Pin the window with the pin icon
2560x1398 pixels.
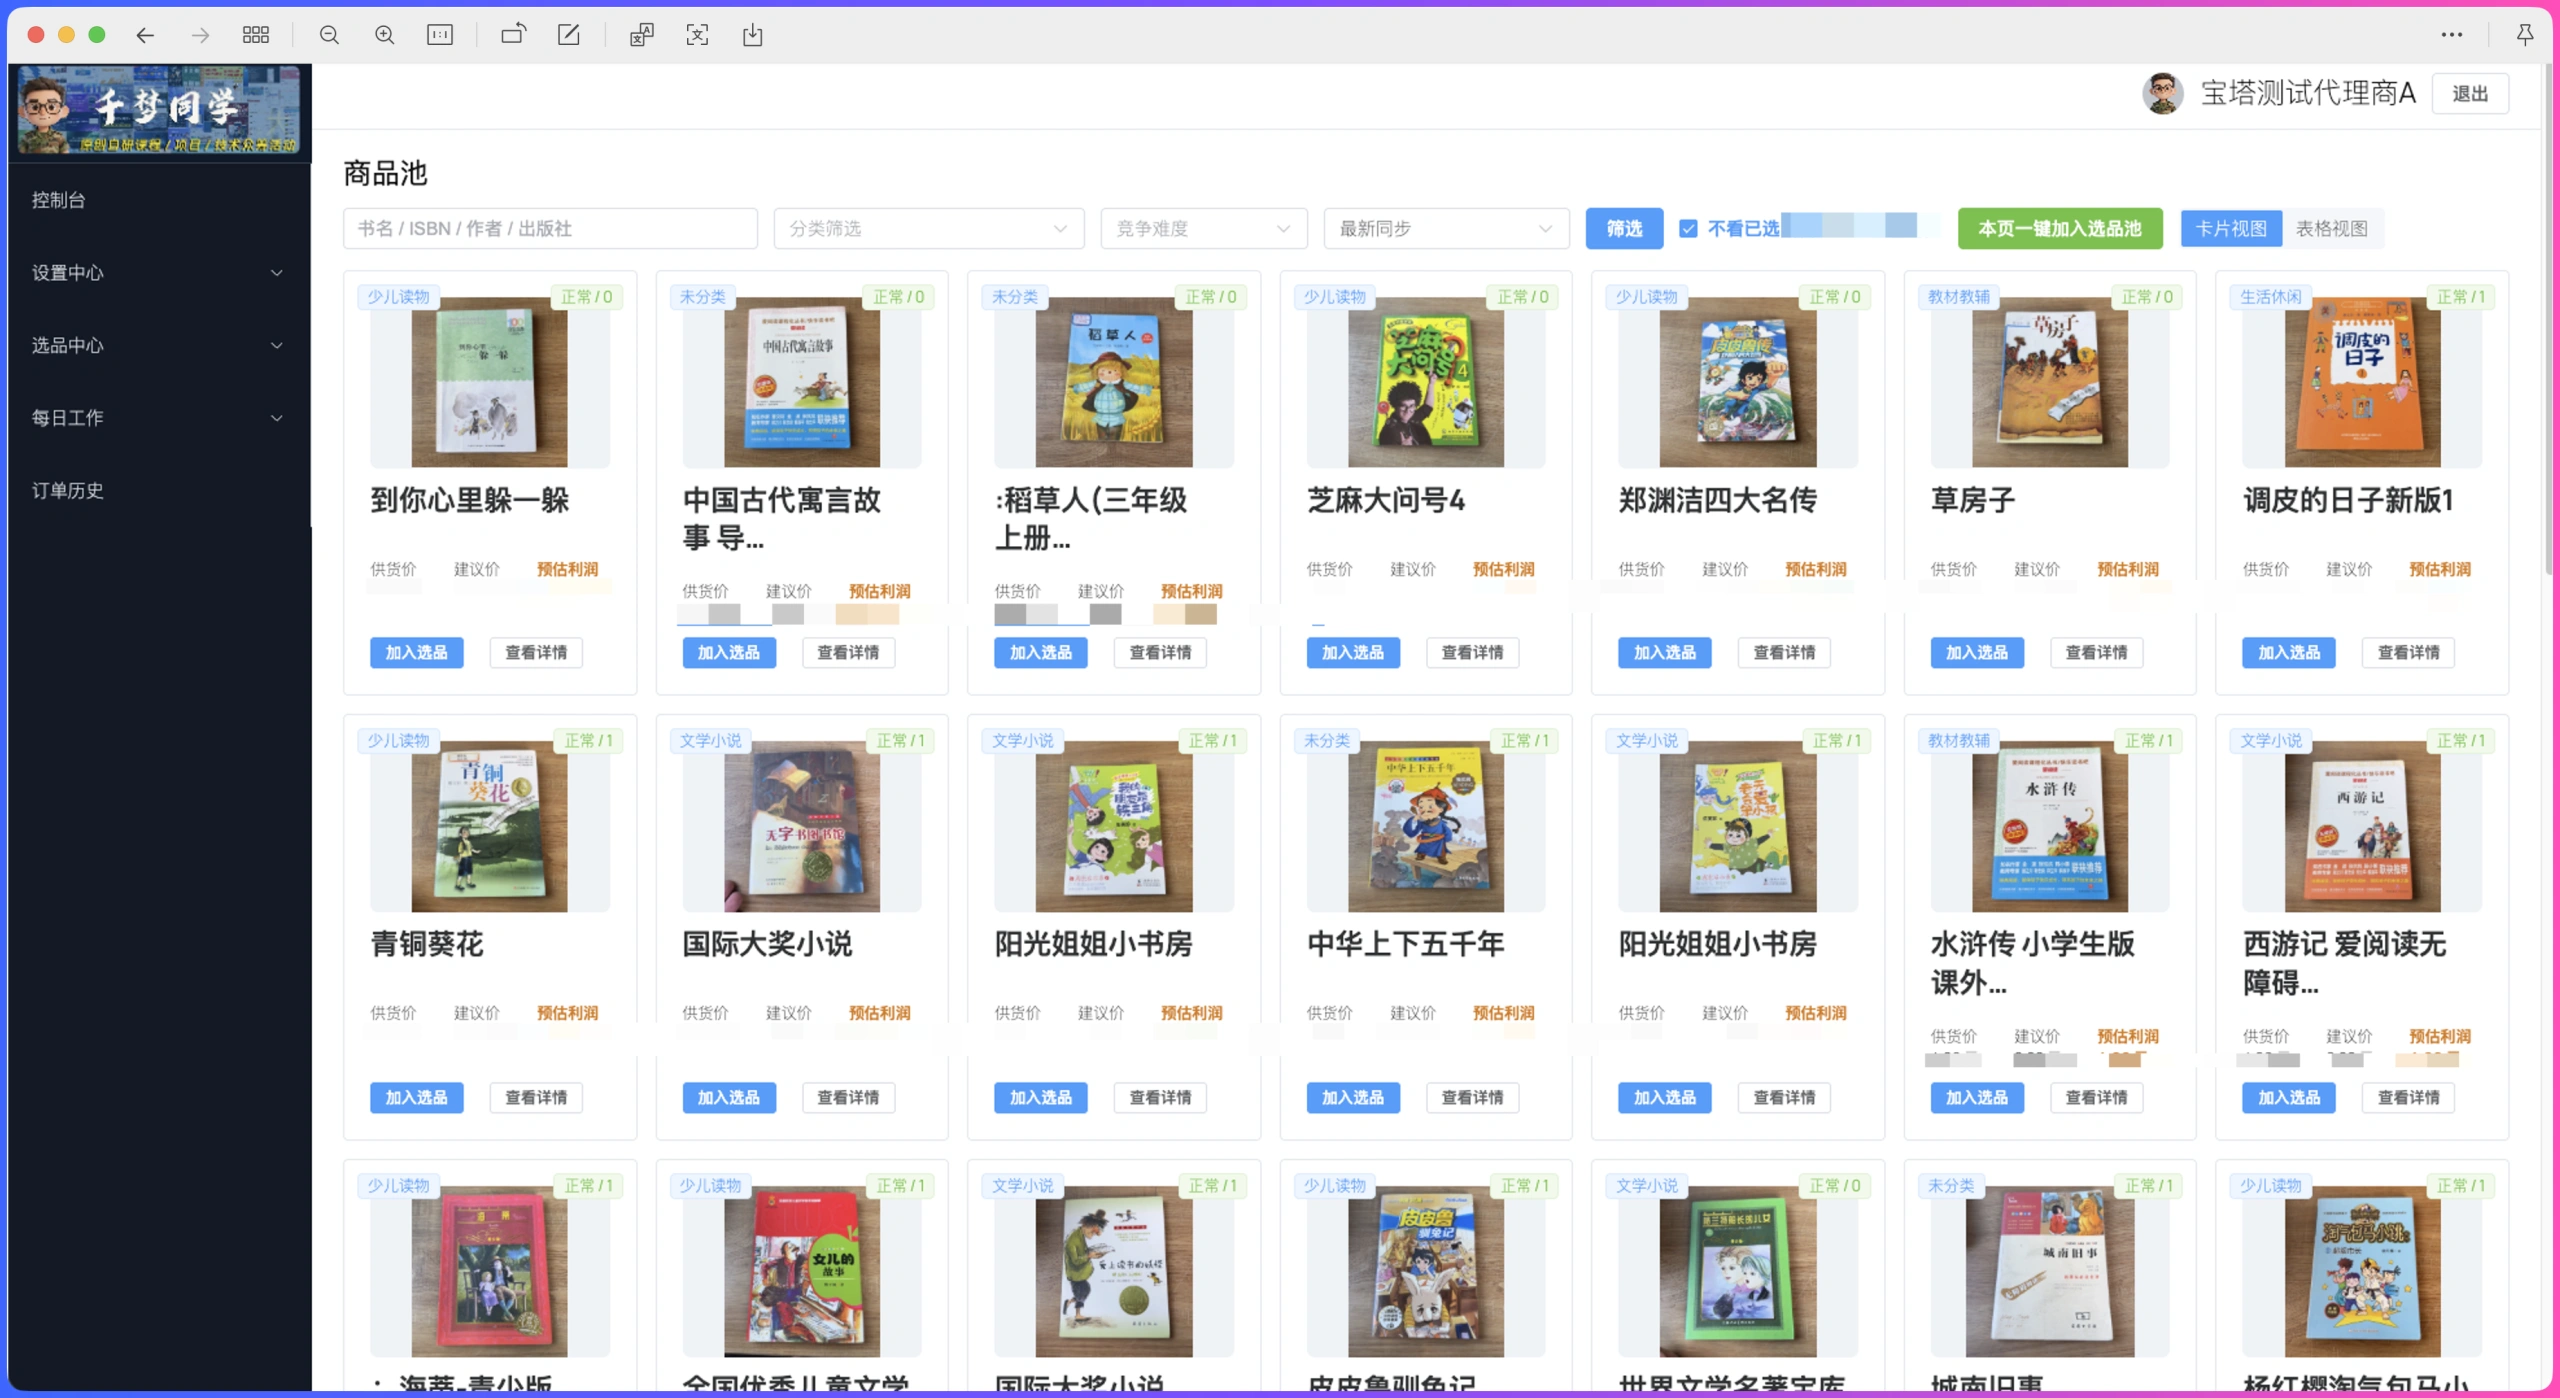click(x=2524, y=35)
